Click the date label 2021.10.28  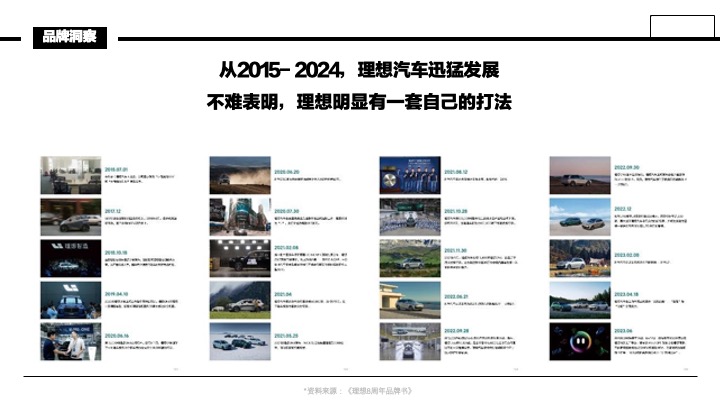456,211
